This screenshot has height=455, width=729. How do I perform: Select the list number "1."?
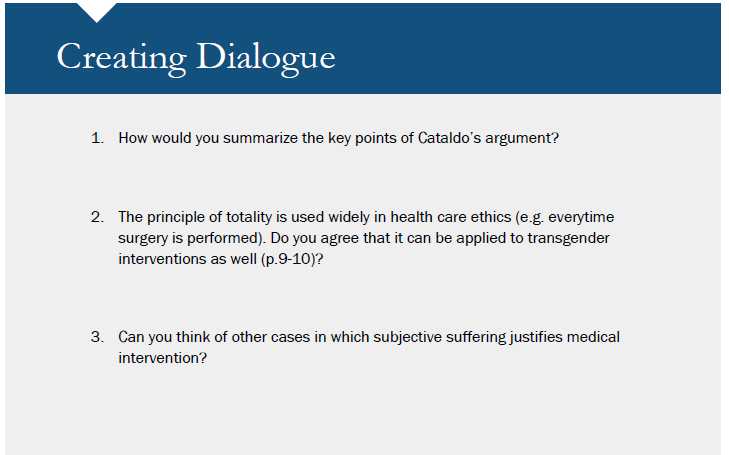(x=97, y=137)
